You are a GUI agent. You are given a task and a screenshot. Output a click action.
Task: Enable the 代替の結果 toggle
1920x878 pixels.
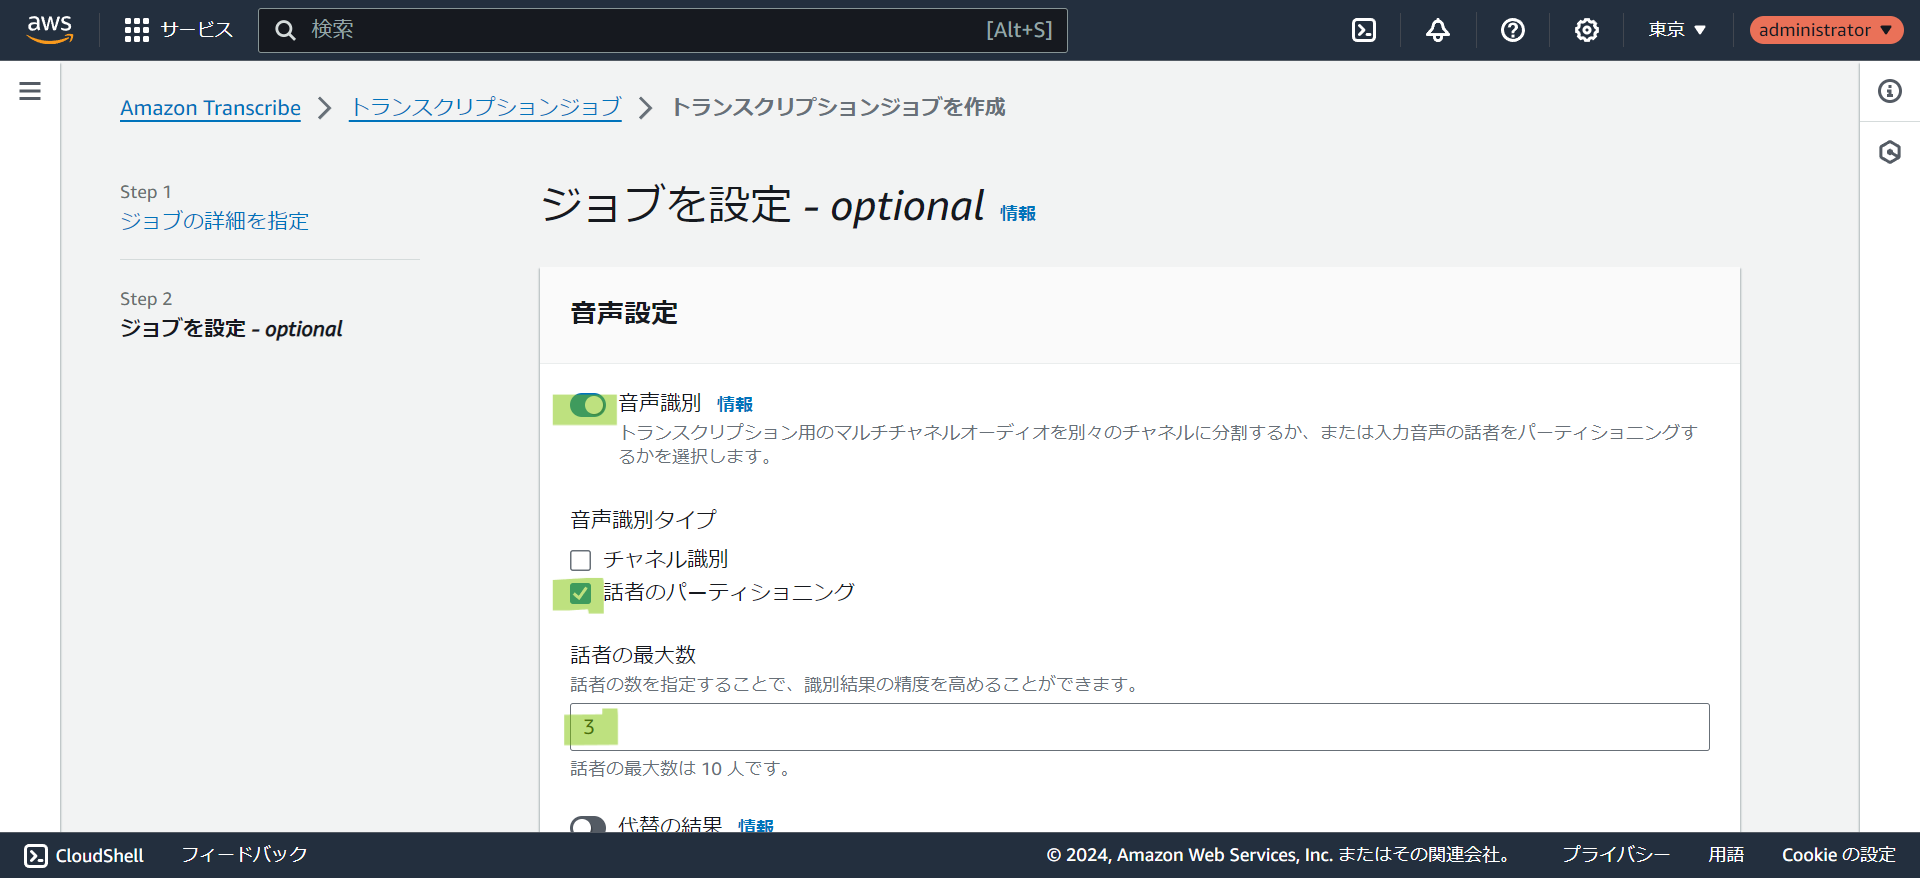pos(588,825)
